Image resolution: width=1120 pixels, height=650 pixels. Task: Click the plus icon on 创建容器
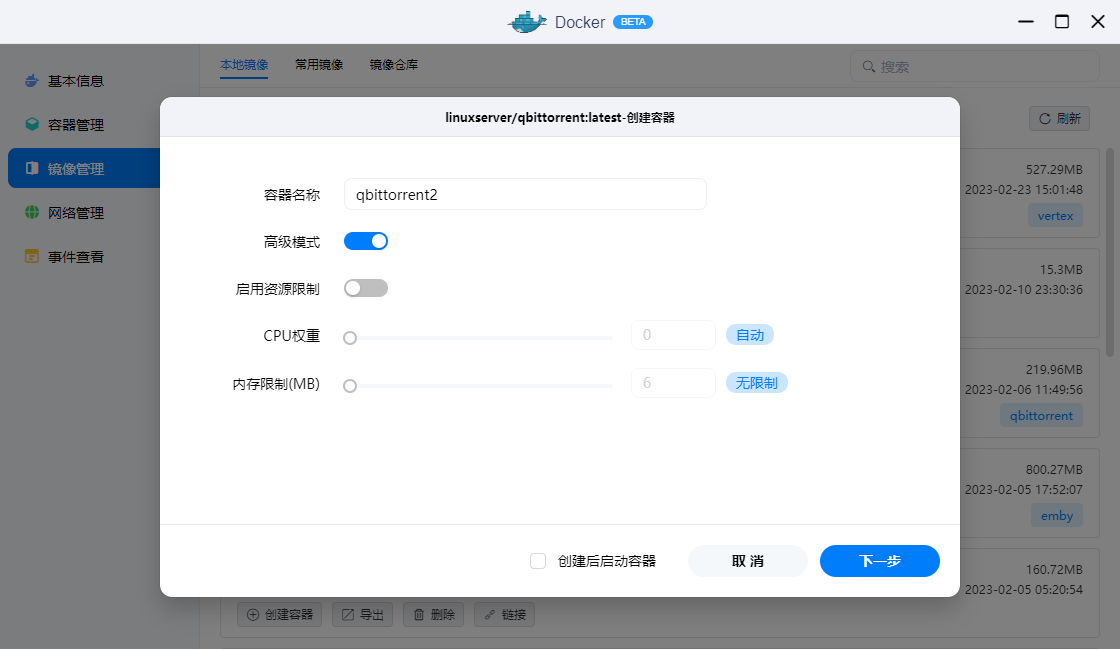253,614
